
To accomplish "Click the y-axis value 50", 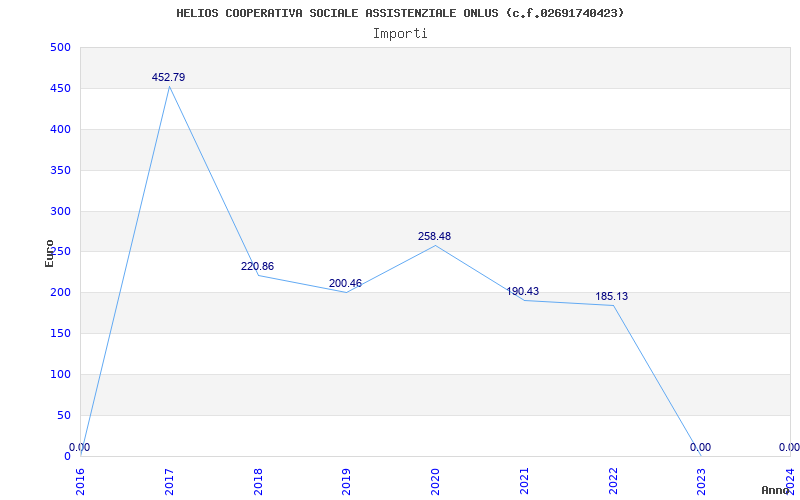I will click(x=64, y=415).
